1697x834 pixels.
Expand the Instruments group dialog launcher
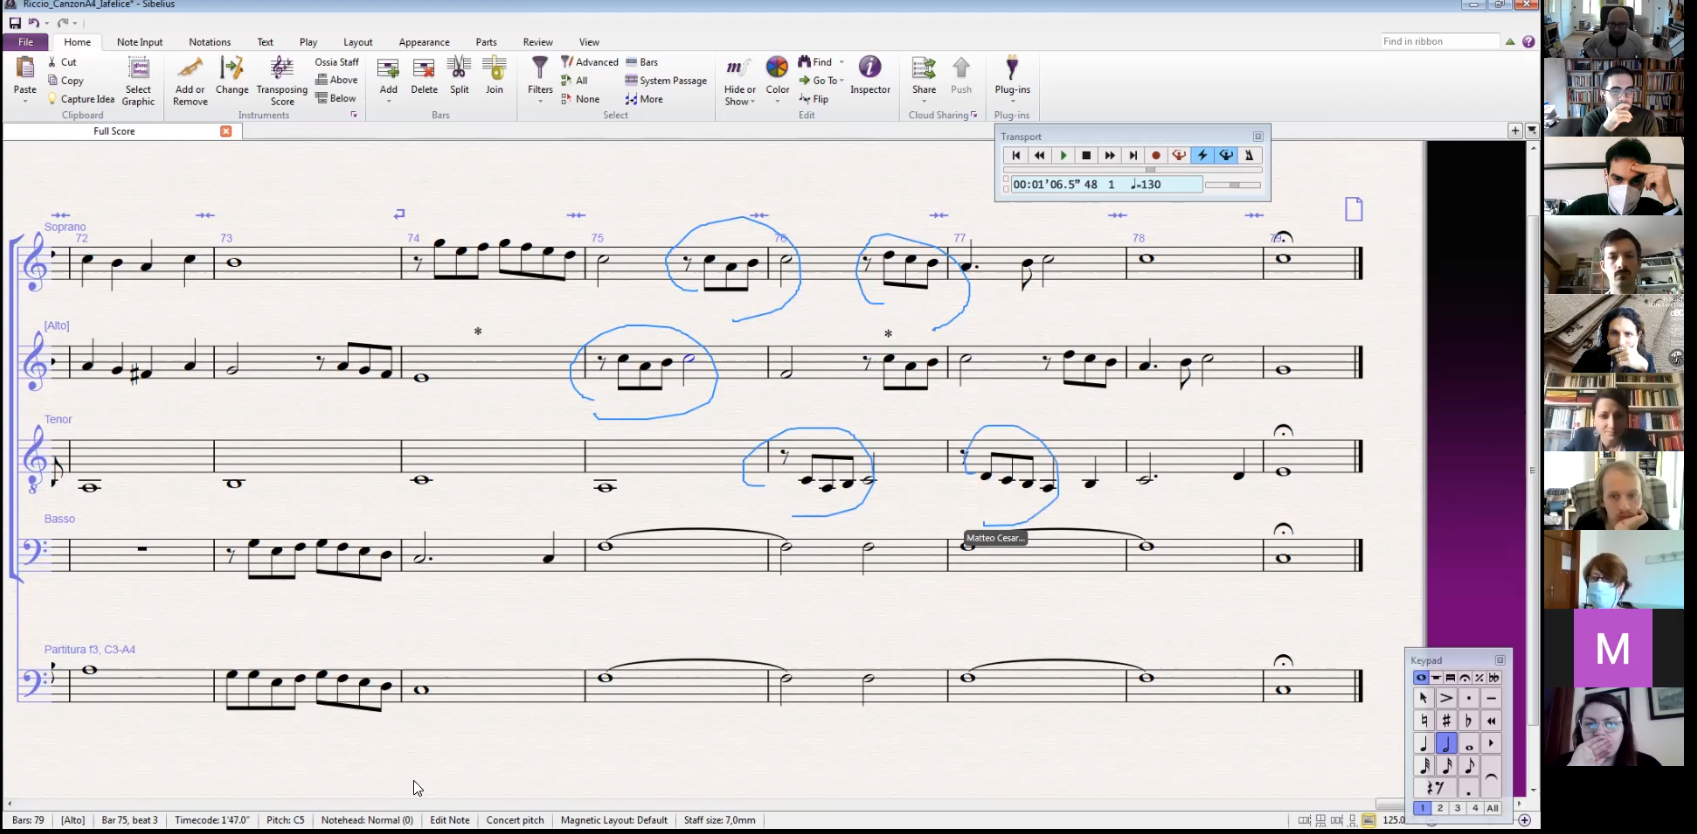(353, 115)
